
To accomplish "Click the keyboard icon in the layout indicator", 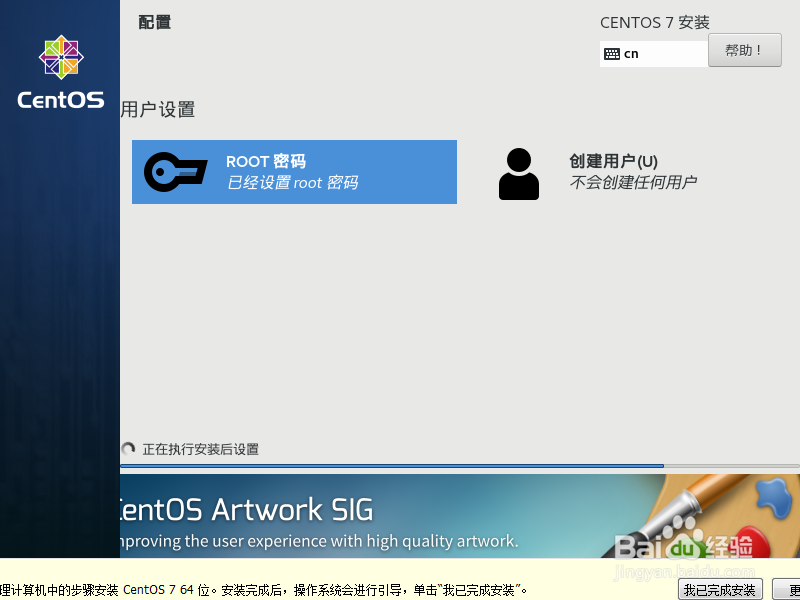I will tap(613, 53).
